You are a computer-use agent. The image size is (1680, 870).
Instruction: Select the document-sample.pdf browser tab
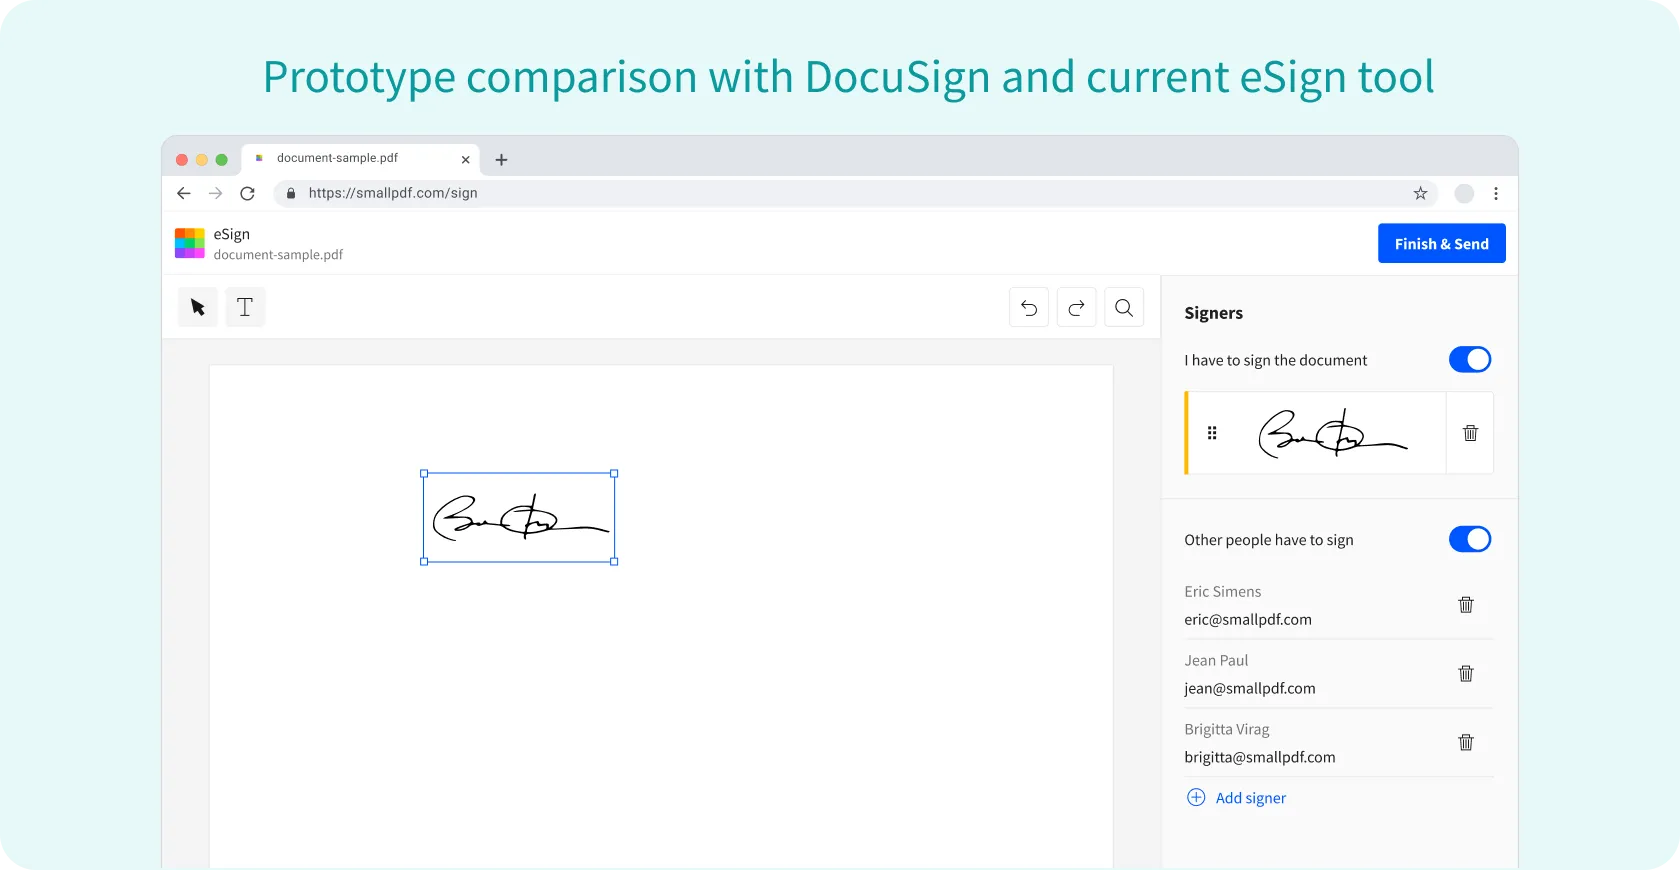pyautogui.click(x=350, y=159)
